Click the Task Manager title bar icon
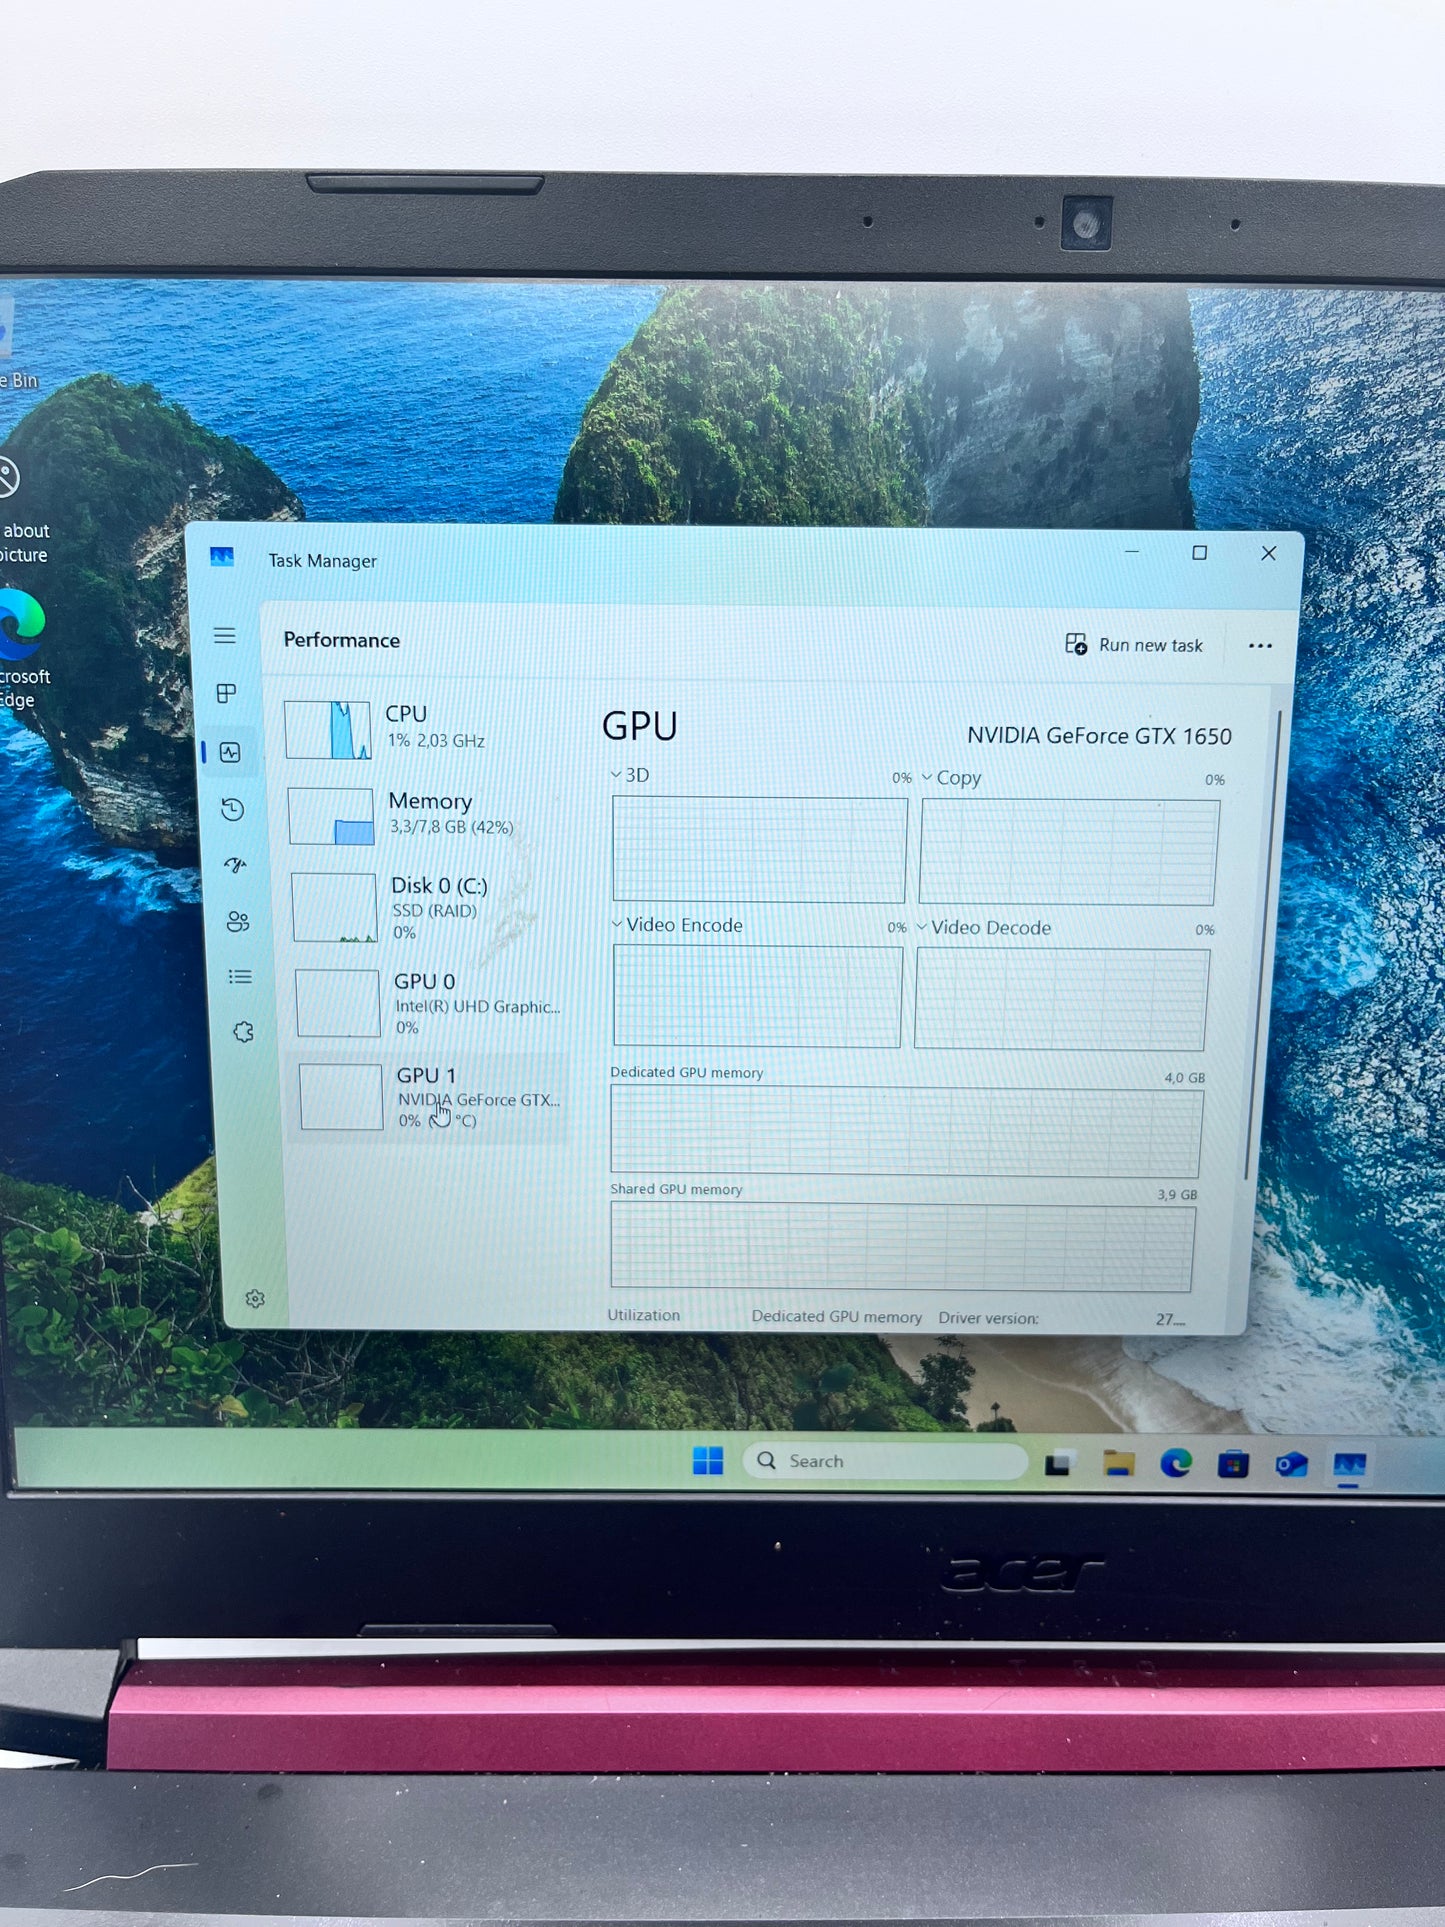Screen dimensions: 1445x1927 click(222, 557)
